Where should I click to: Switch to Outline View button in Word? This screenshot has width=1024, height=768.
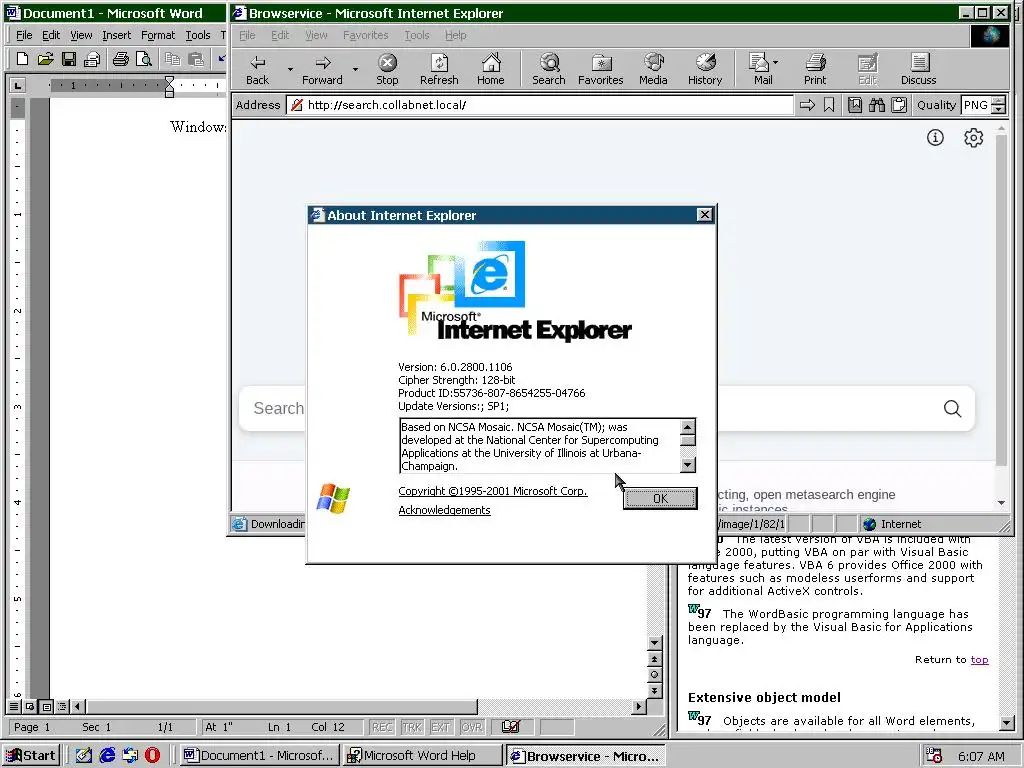(63, 707)
